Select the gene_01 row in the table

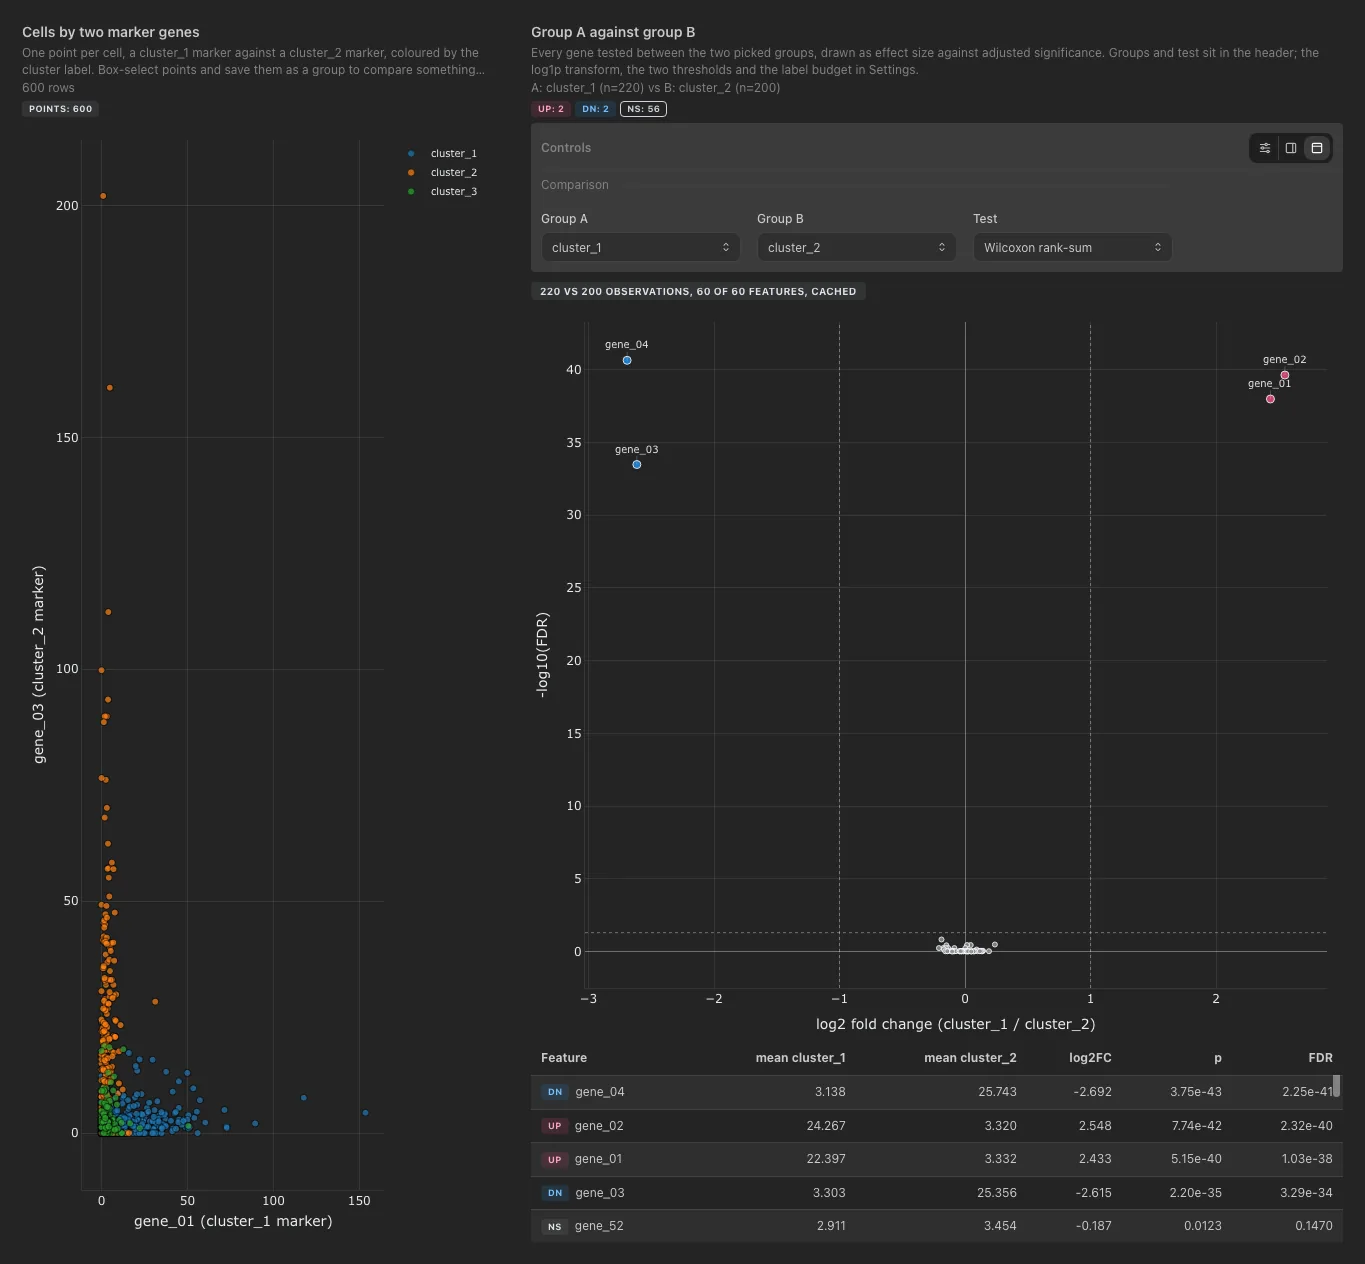point(936,1159)
